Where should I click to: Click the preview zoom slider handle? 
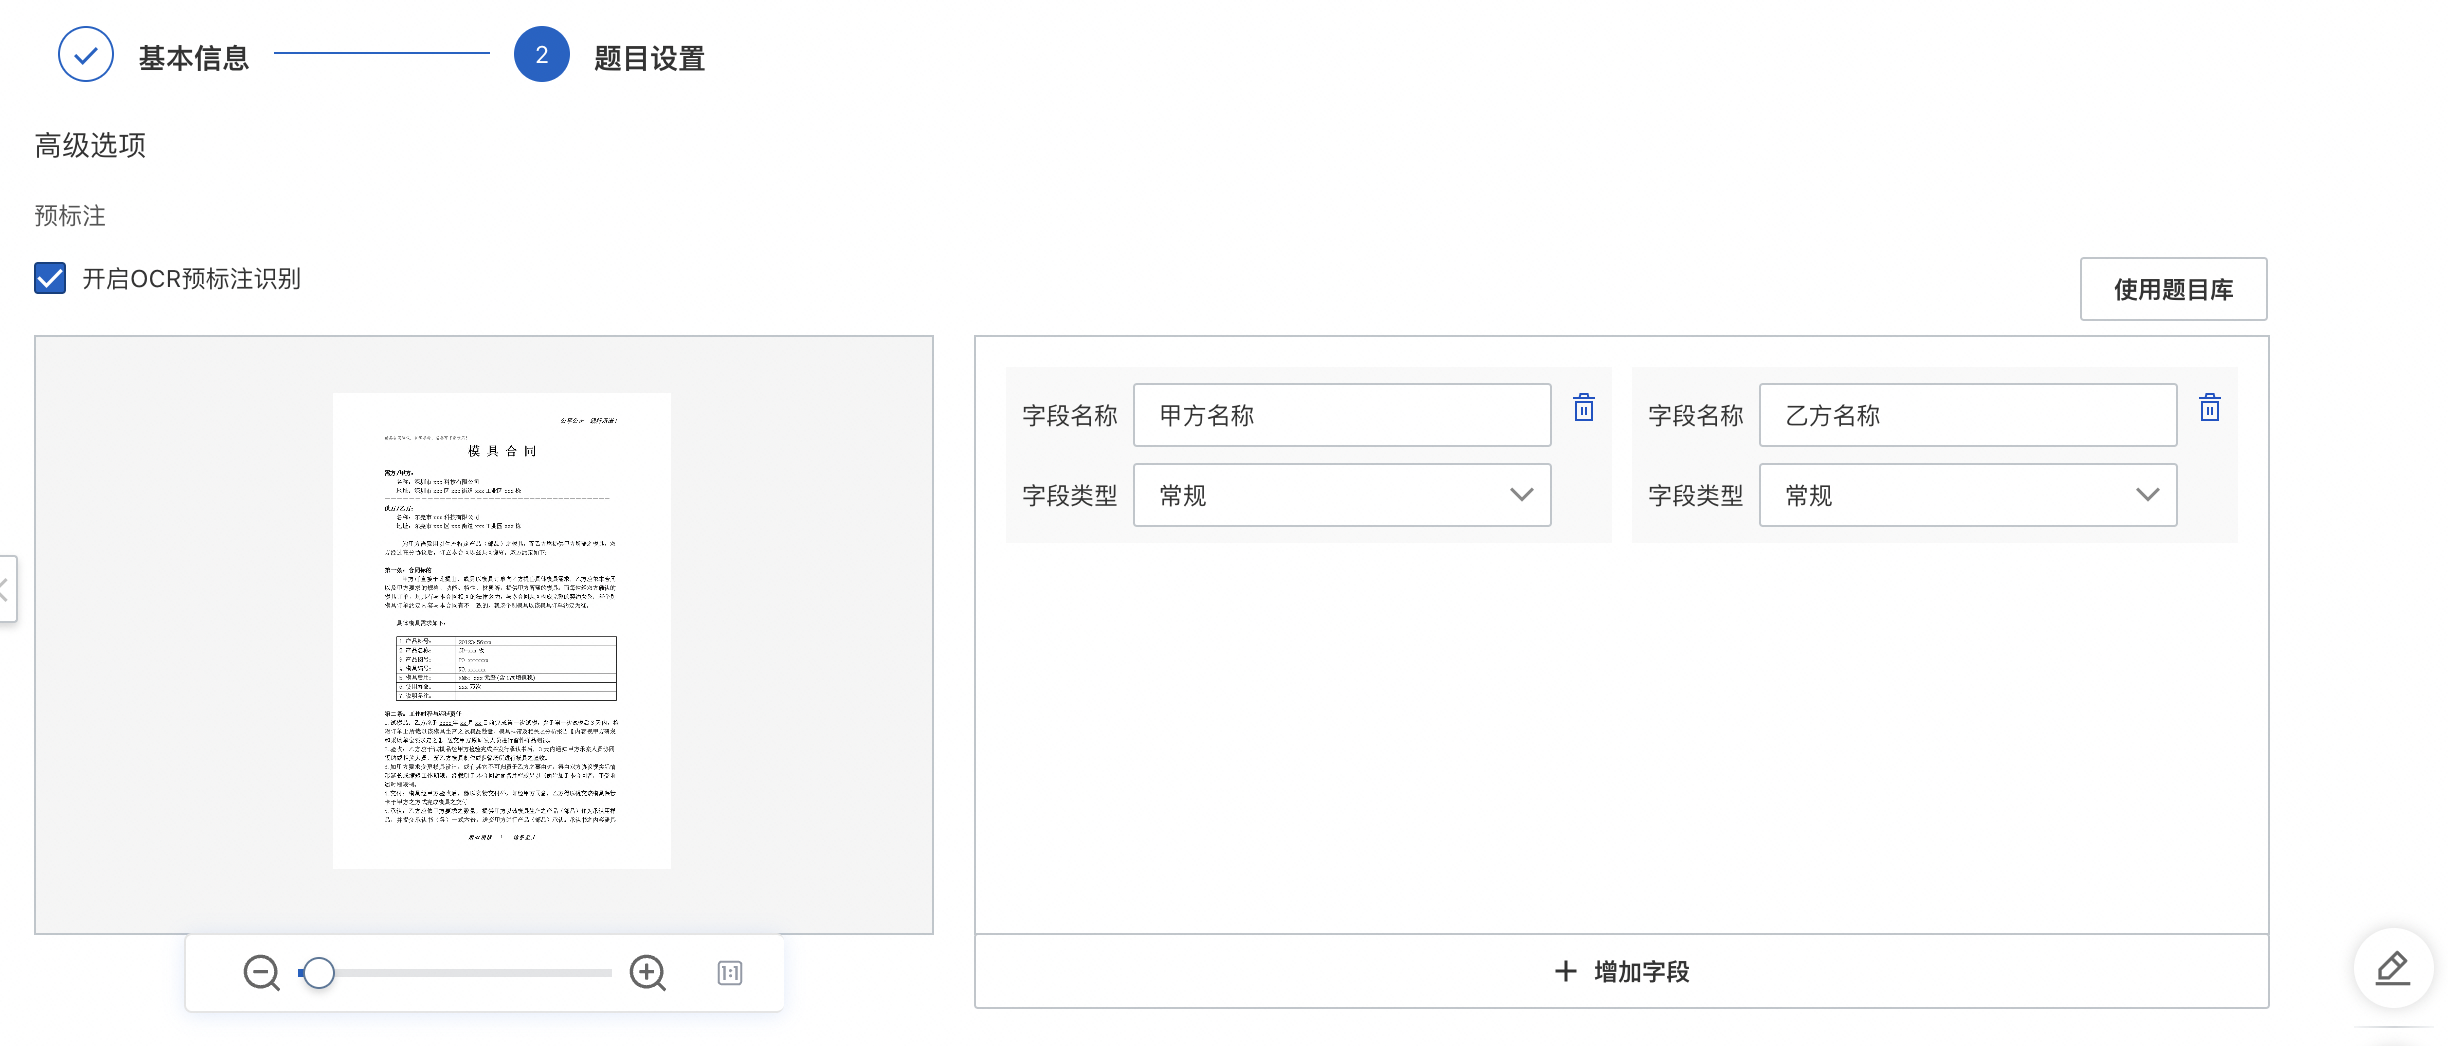[319, 973]
